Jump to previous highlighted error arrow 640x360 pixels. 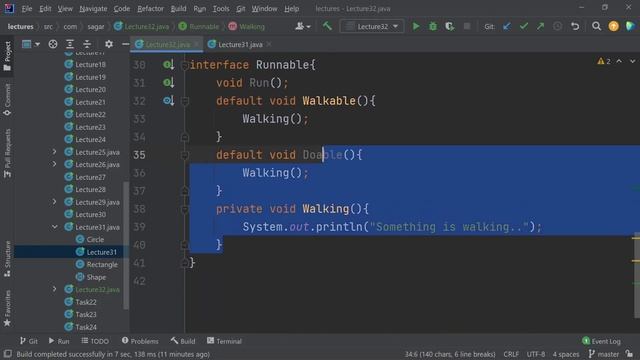point(619,61)
